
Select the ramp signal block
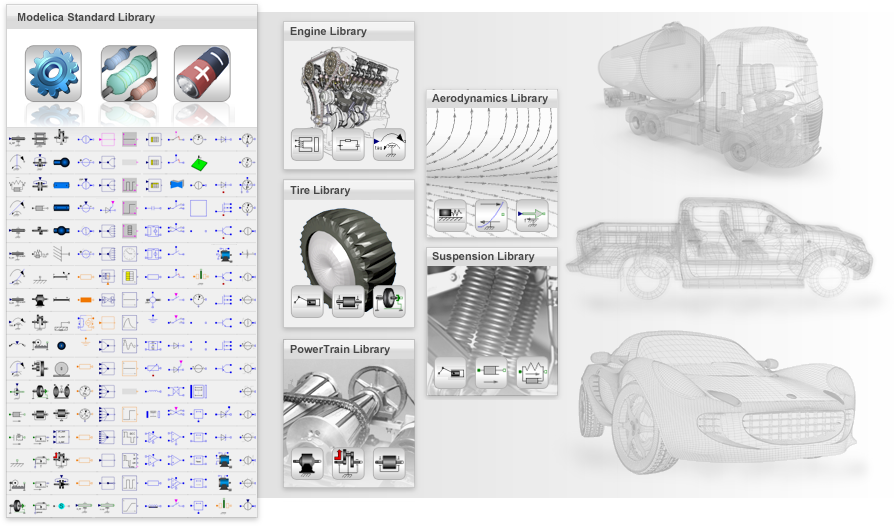129,505
